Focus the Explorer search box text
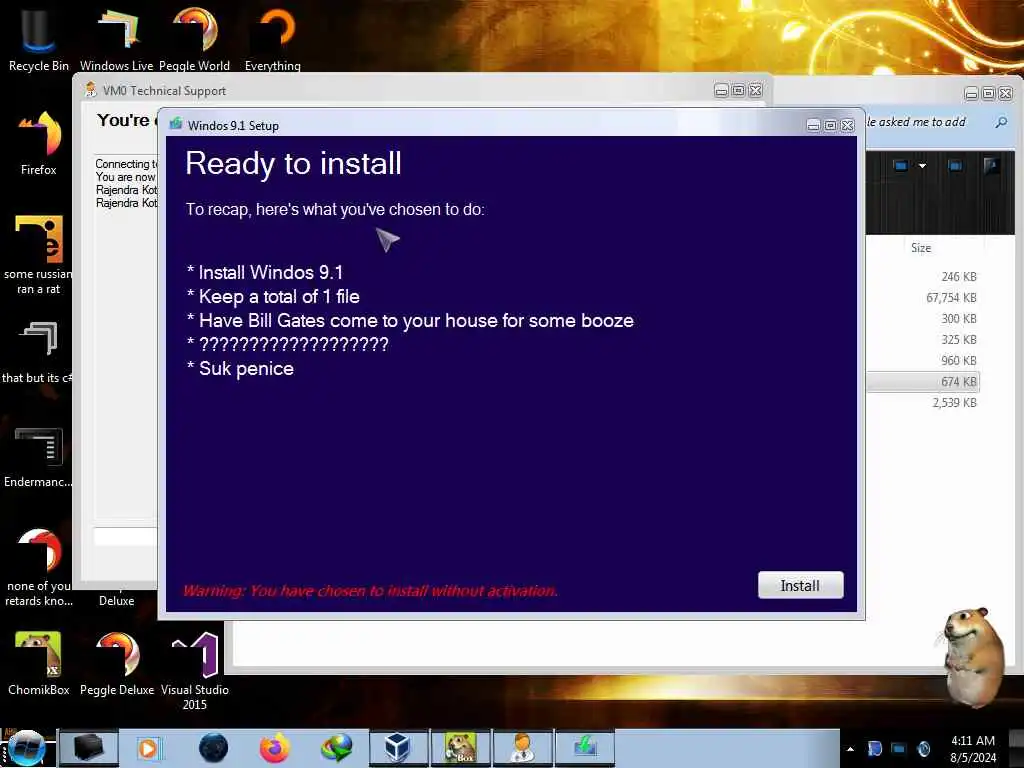Screen dimensions: 1024x768 916,122
